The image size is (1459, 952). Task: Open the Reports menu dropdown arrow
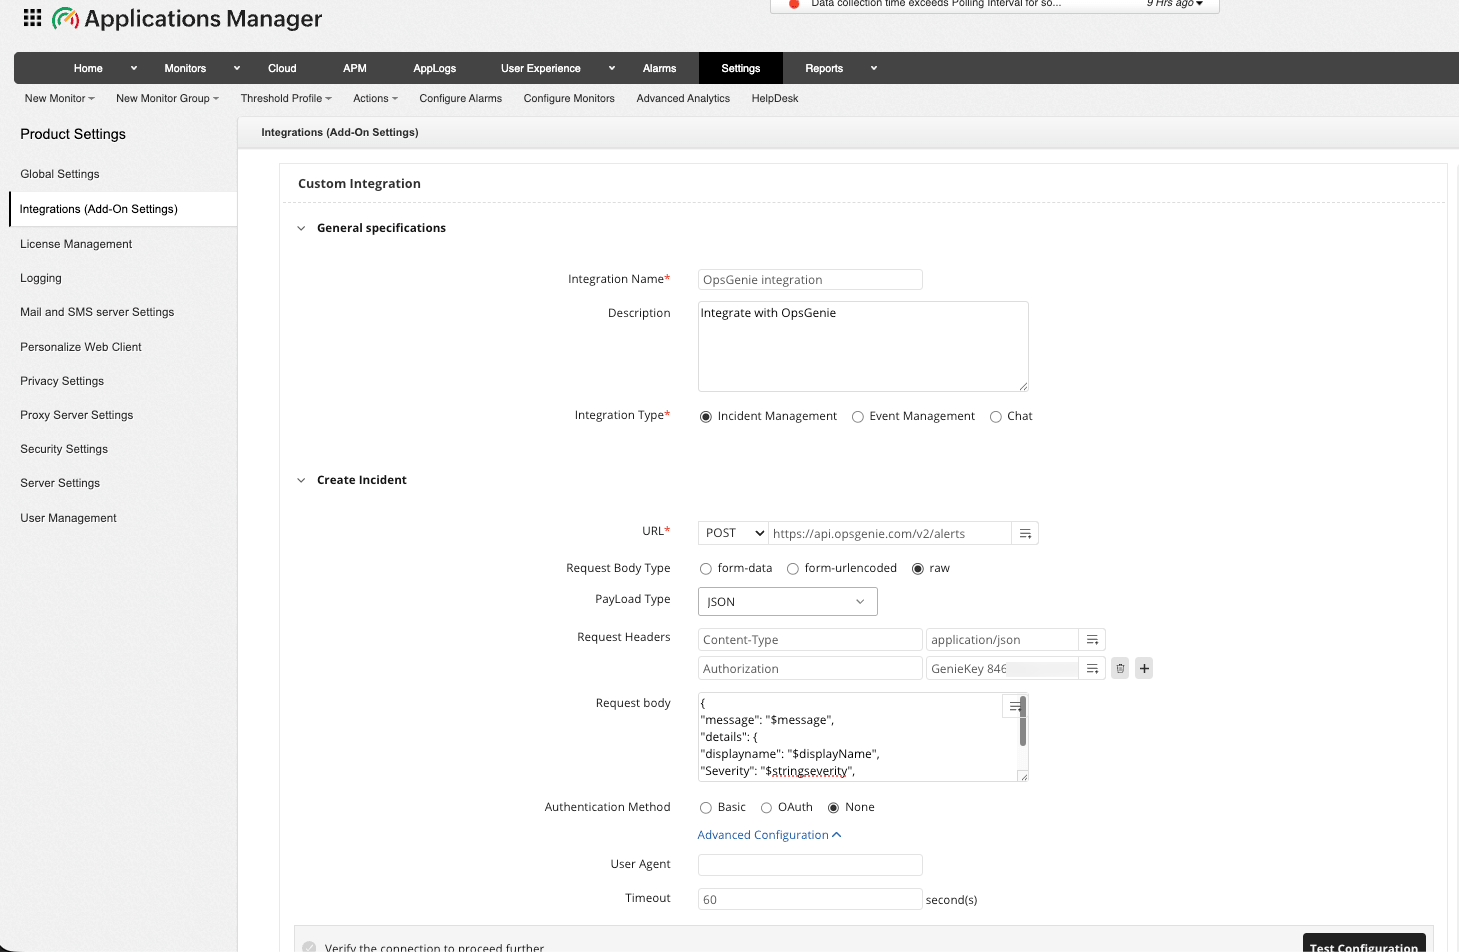click(874, 68)
